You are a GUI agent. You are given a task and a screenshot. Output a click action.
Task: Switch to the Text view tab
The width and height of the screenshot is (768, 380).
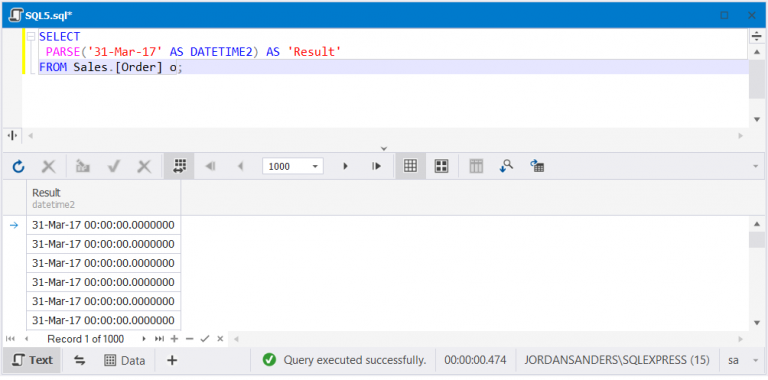click(x=32, y=360)
